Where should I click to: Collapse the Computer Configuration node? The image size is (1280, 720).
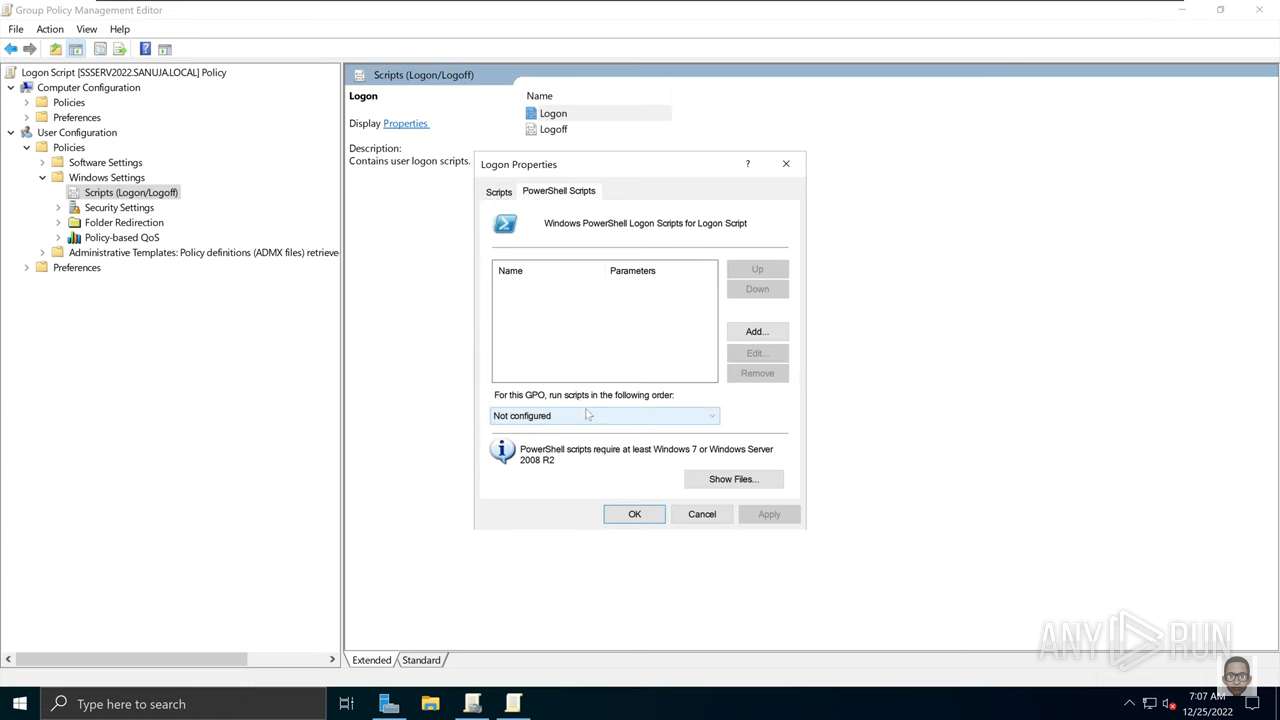[x=11, y=87]
